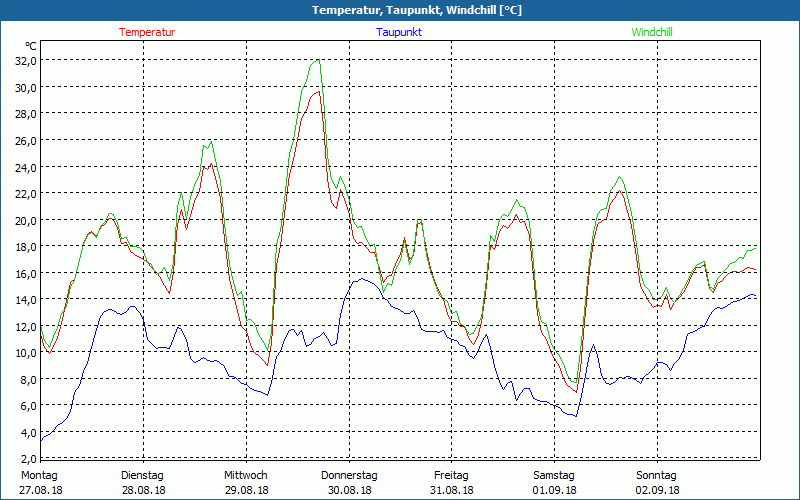Click the '26,0' y-axis value
Image resolution: width=800 pixels, height=500 pixels.
pyautogui.click(x=26, y=141)
